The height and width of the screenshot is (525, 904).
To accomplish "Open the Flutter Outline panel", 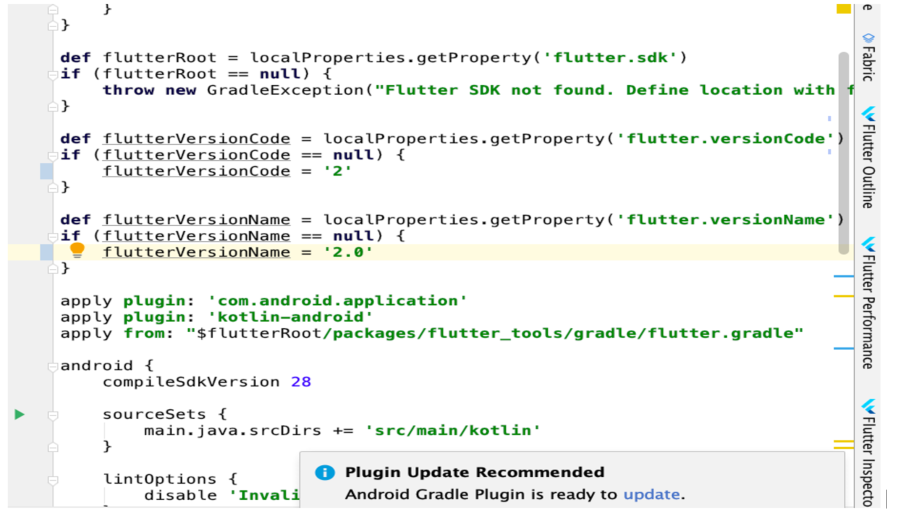I will point(867,158).
